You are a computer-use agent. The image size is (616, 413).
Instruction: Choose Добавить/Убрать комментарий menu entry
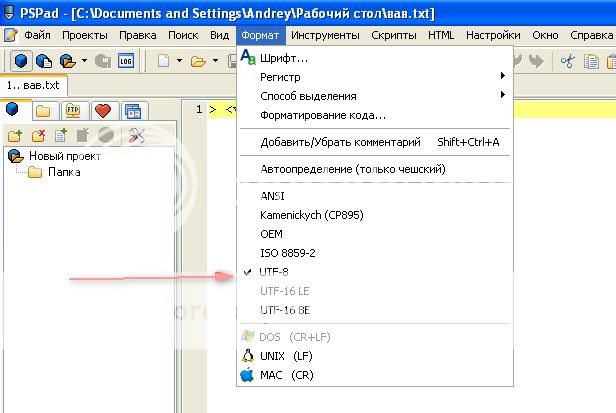(x=375, y=142)
